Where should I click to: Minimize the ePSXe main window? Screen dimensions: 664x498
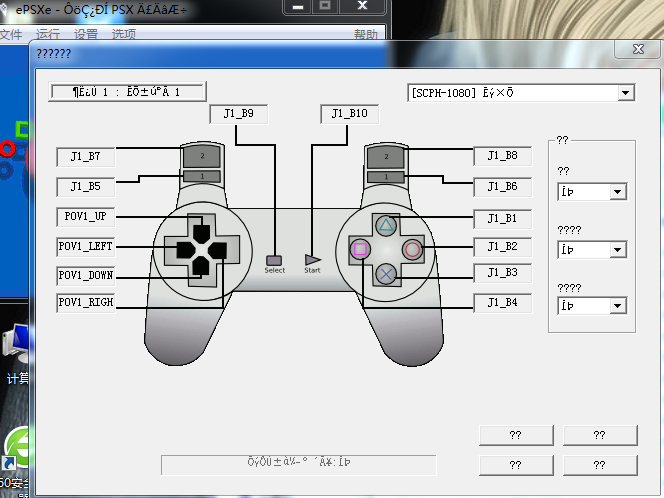(x=298, y=6)
